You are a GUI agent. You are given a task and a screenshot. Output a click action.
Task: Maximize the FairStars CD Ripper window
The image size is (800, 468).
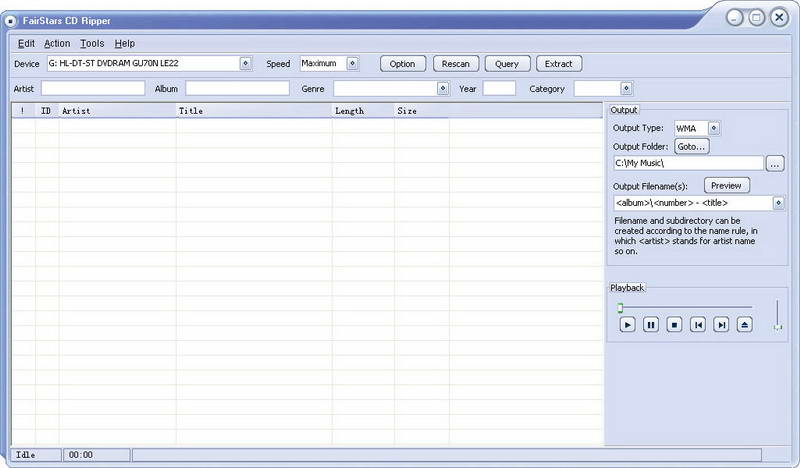pyautogui.click(x=757, y=18)
